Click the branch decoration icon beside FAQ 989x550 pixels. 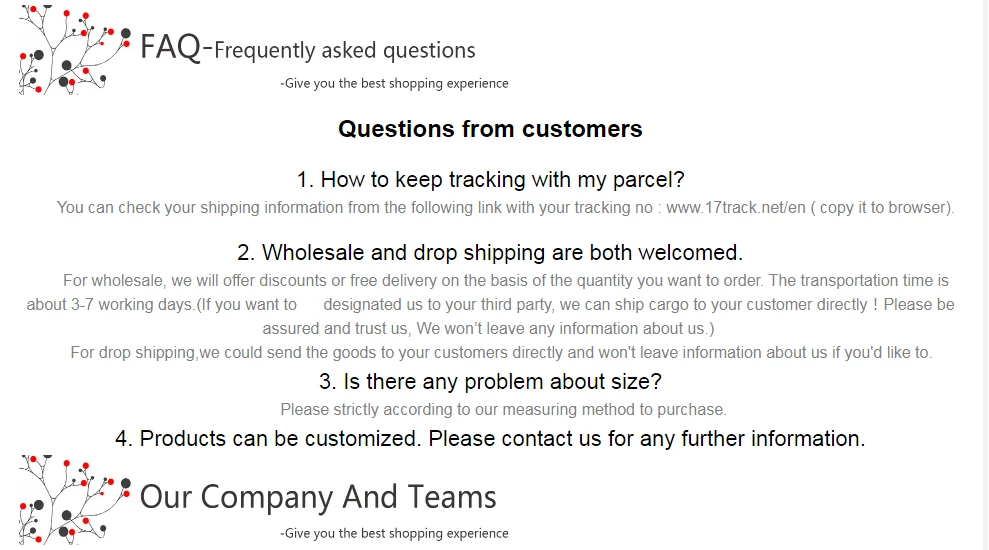75,49
